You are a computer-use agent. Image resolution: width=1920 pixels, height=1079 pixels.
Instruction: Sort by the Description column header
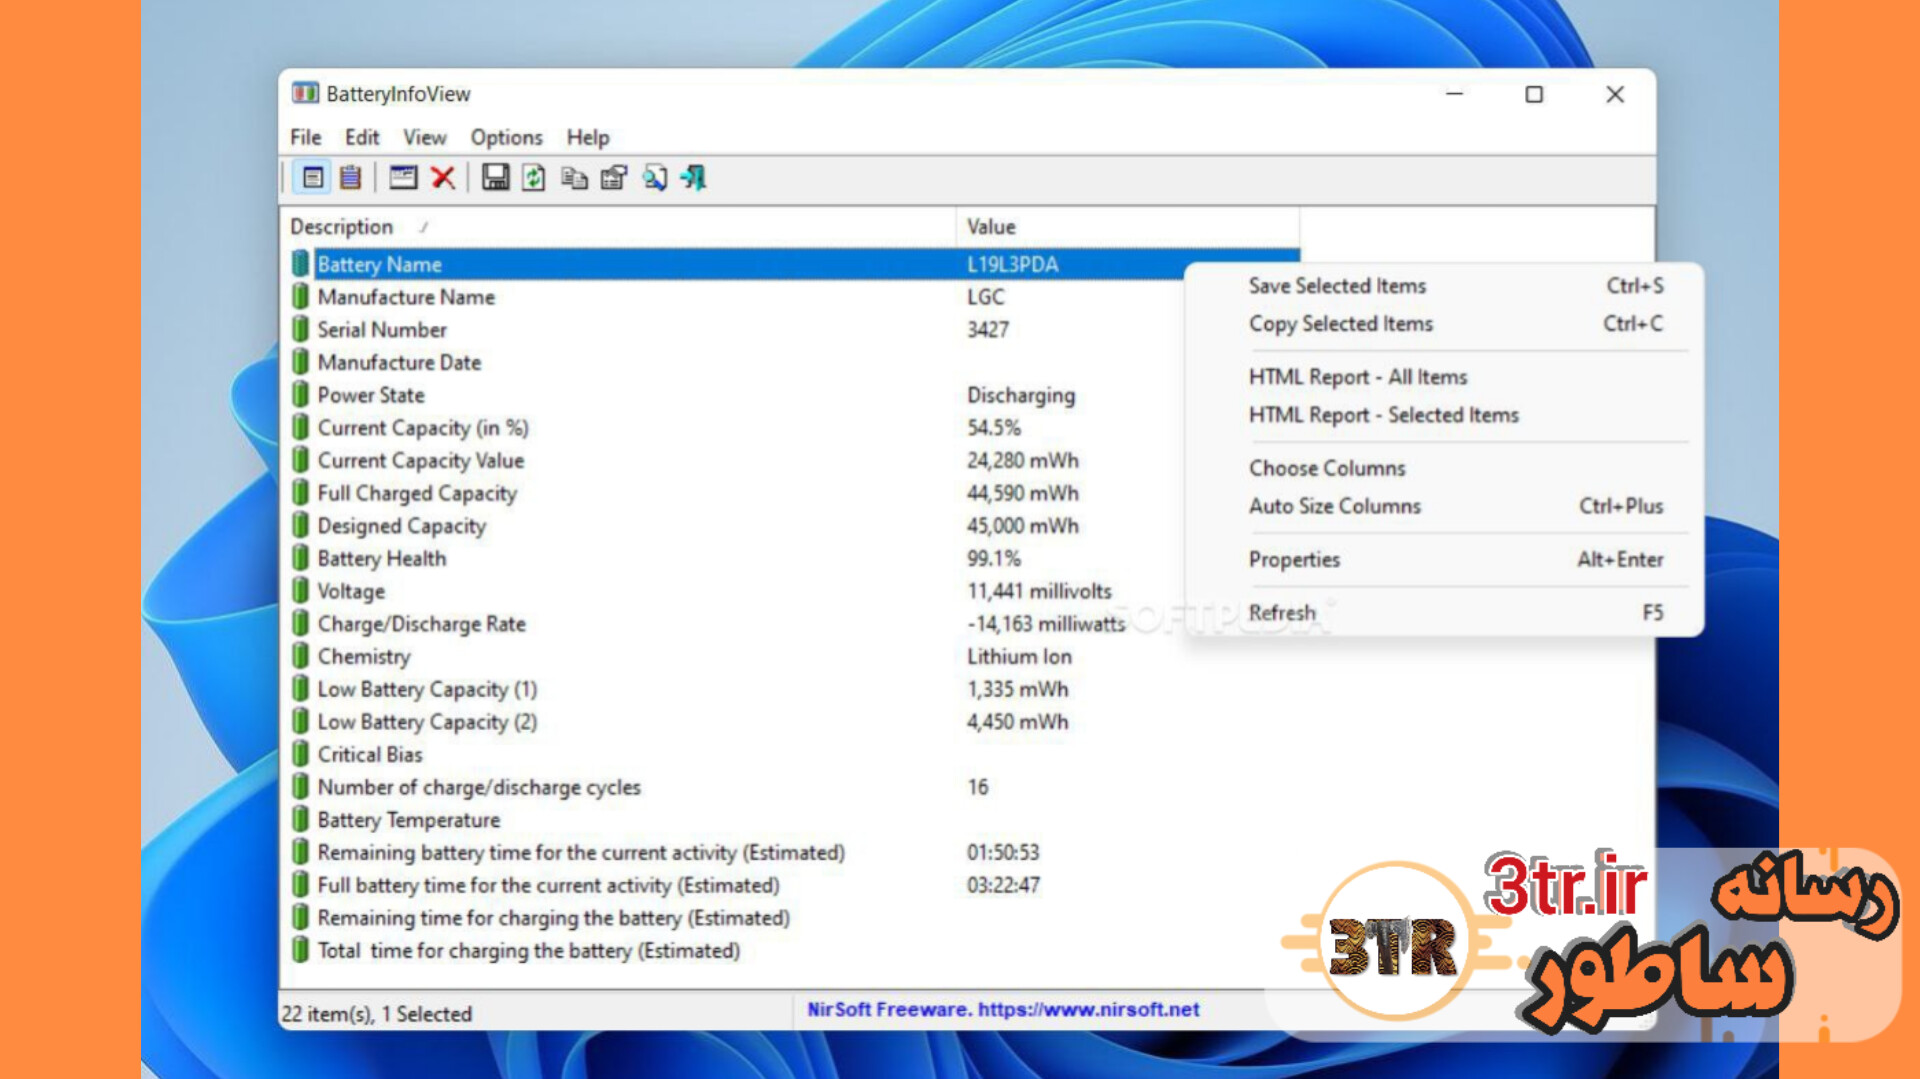(x=618, y=227)
